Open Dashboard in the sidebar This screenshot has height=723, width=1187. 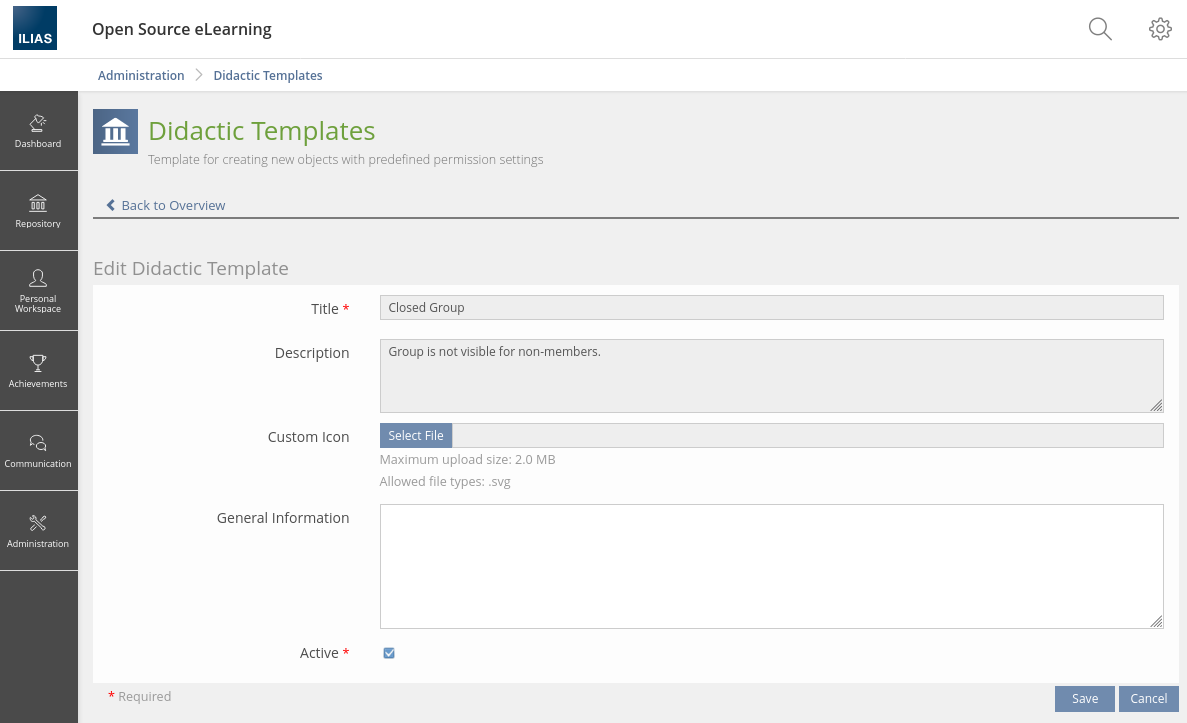pos(38,131)
